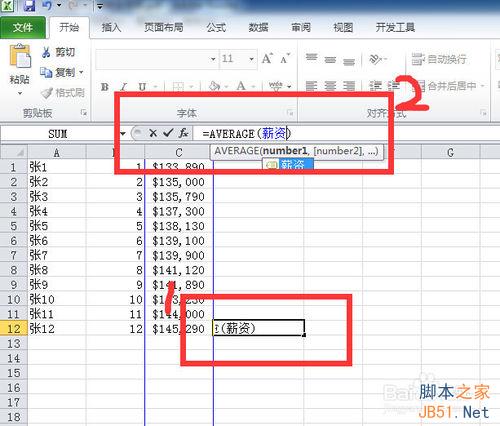Click the 合并后居中 merge and center button
This screenshot has height=426, width=500.
point(445,86)
